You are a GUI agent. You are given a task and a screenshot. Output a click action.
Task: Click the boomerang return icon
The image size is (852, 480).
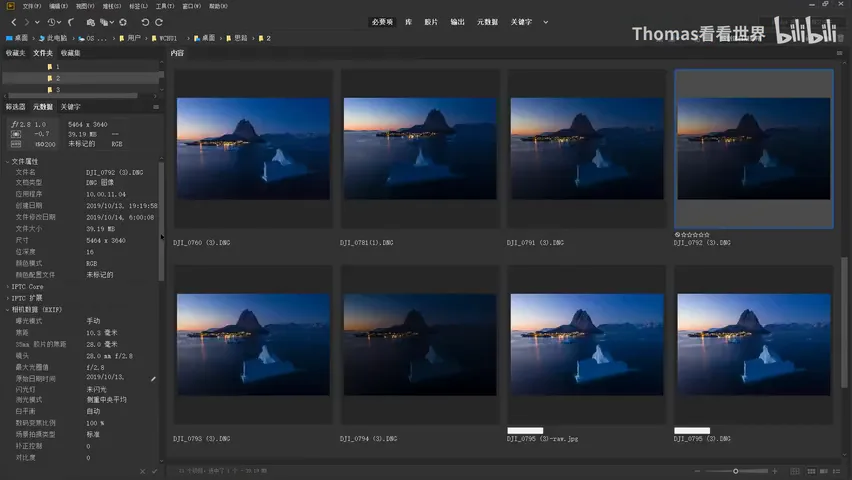(71, 22)
